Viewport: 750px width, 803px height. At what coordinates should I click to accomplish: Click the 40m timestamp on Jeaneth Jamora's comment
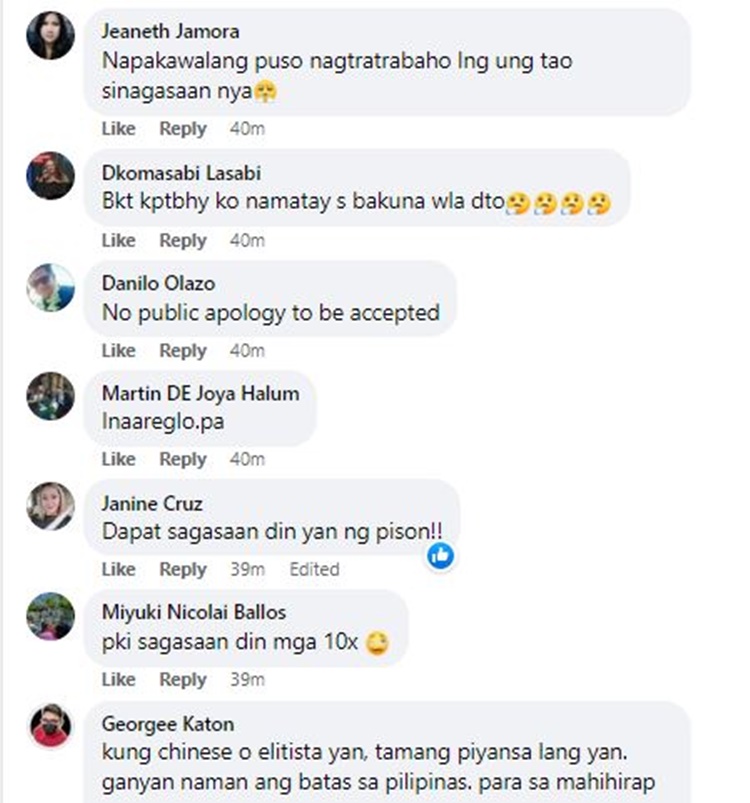point(247,129)
